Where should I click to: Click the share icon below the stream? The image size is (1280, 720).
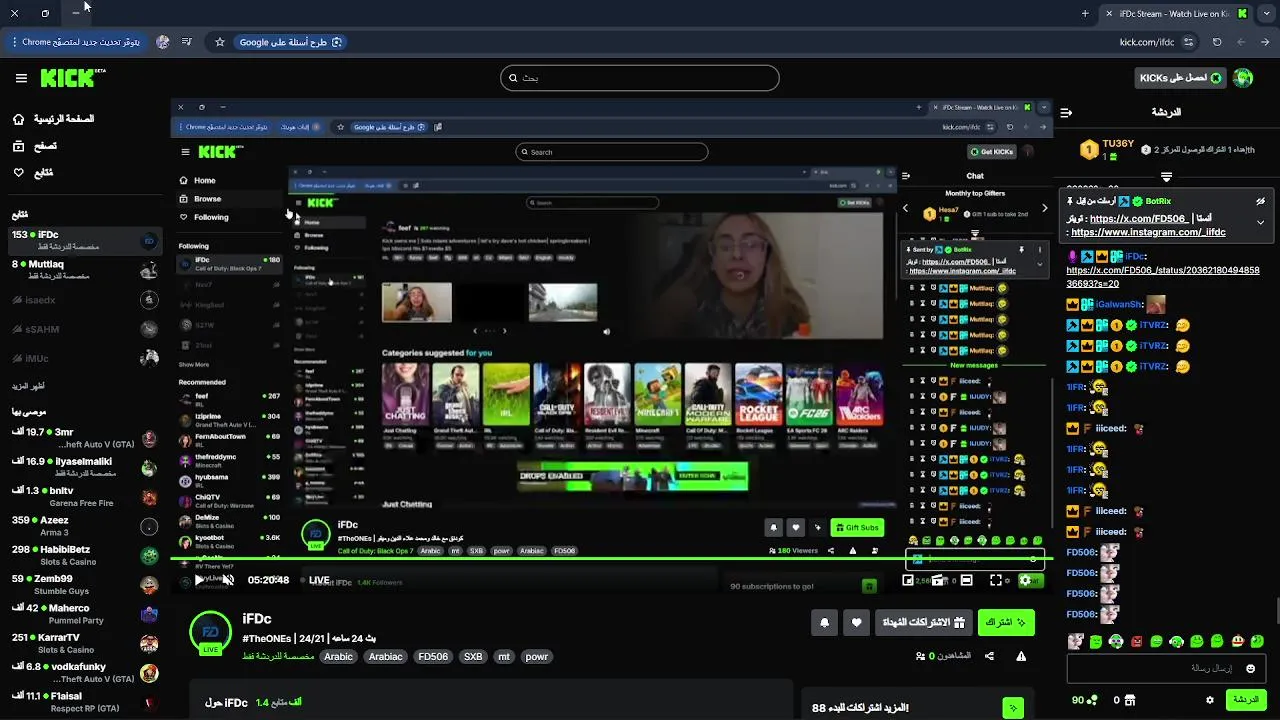pyautogui.click(x=989, y=656)
